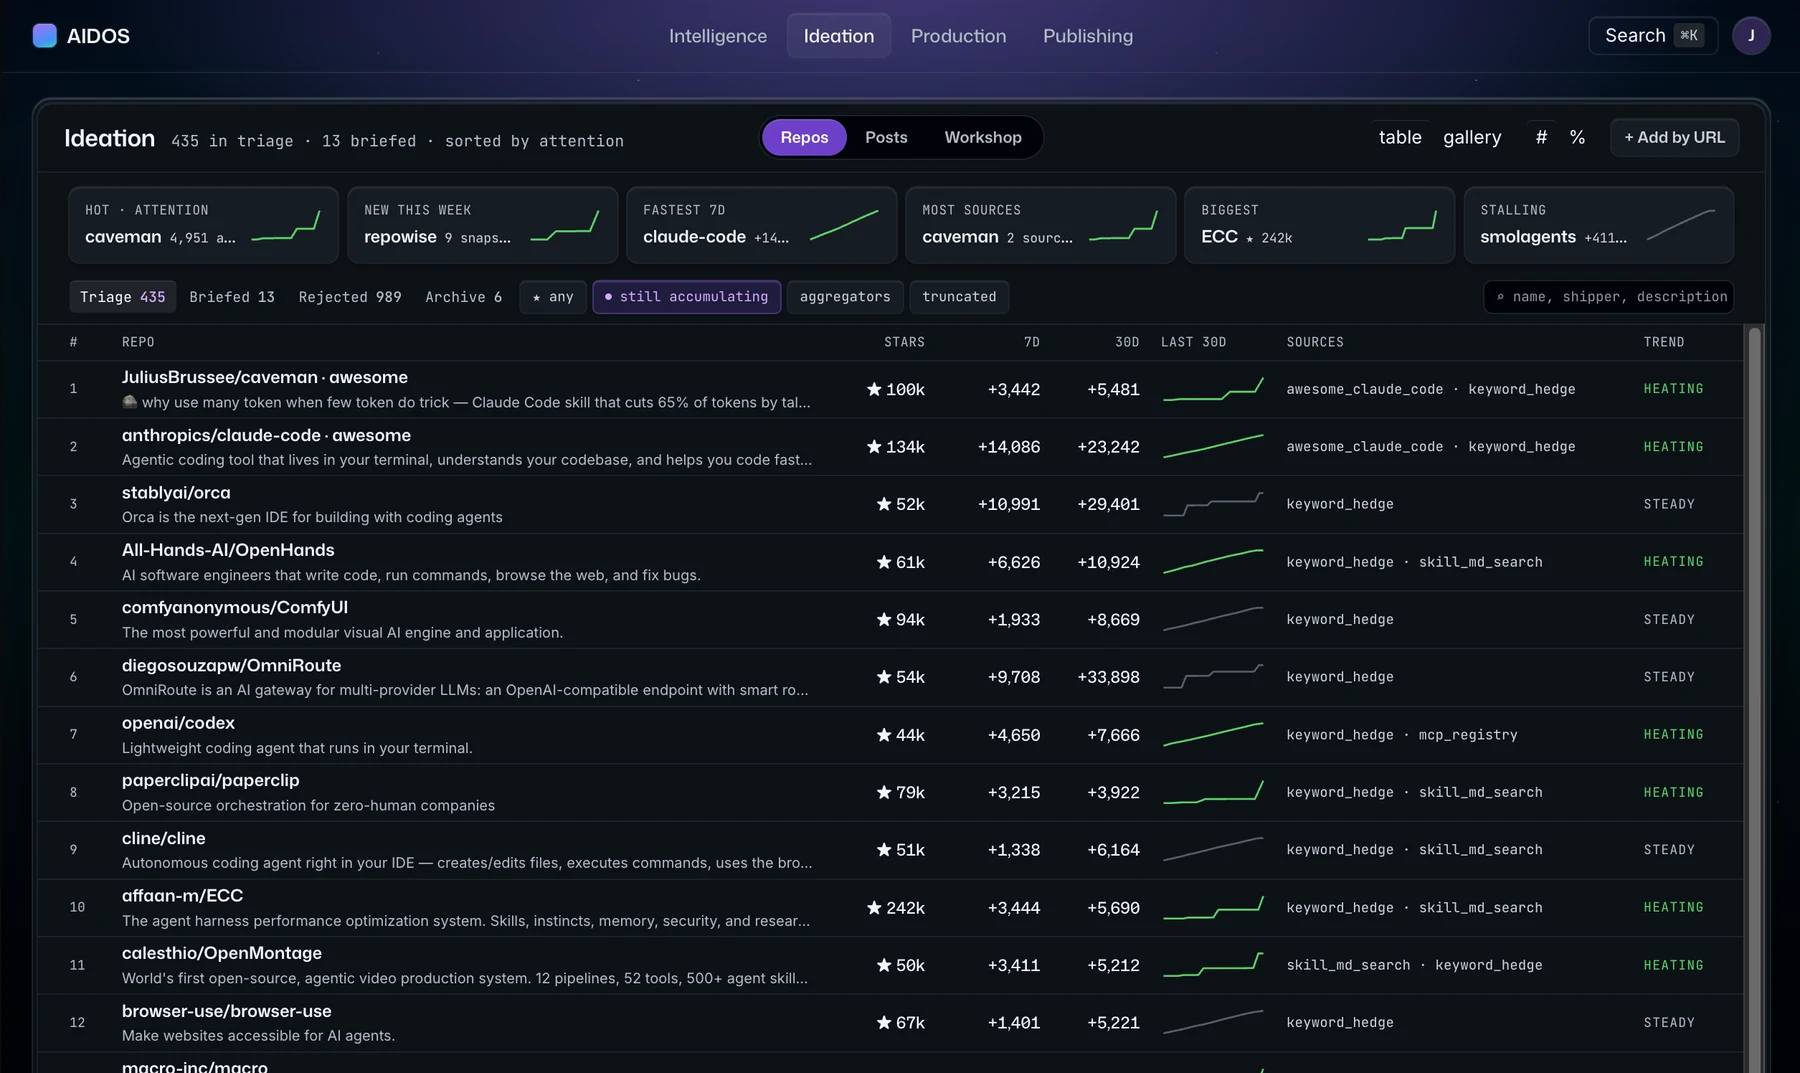The width and height of the screenshot is (1800, 1073).
Task: Open the Hot Attention caveman card
Action: (203, 225)
